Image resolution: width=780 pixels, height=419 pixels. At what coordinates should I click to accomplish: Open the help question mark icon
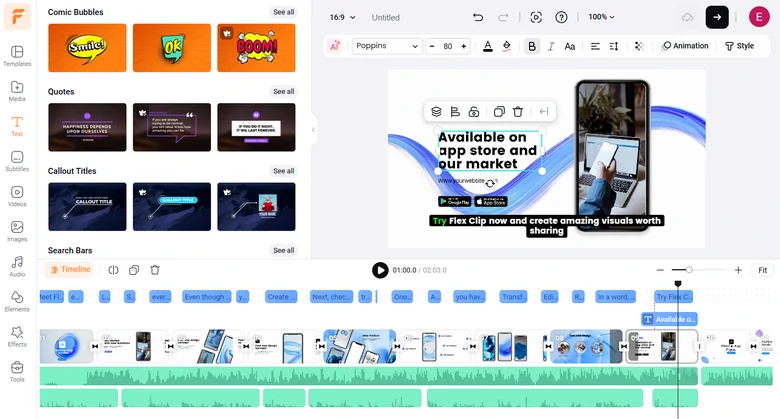(x=561, y=17)
